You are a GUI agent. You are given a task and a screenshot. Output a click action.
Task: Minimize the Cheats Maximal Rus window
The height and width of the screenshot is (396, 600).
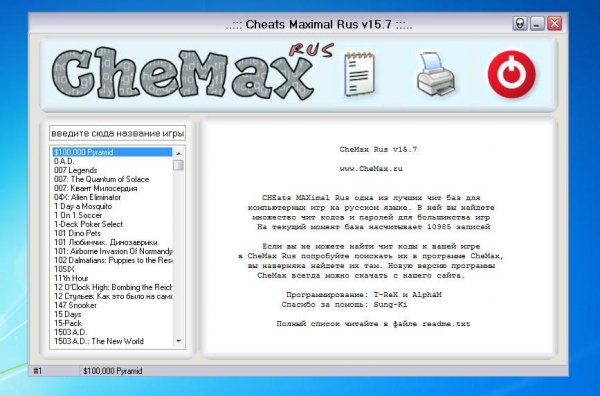coord(537,24)
